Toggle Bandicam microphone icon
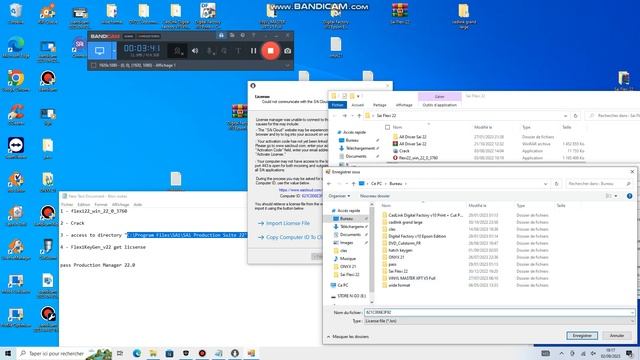This screenshot has height=360, width=640. (x=210, y=51)
